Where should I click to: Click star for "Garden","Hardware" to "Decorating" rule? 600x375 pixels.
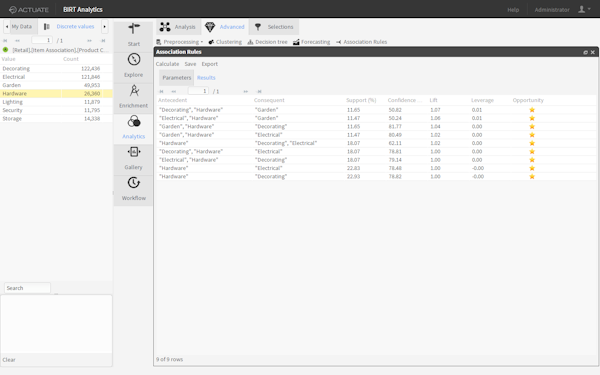(532, 127)
